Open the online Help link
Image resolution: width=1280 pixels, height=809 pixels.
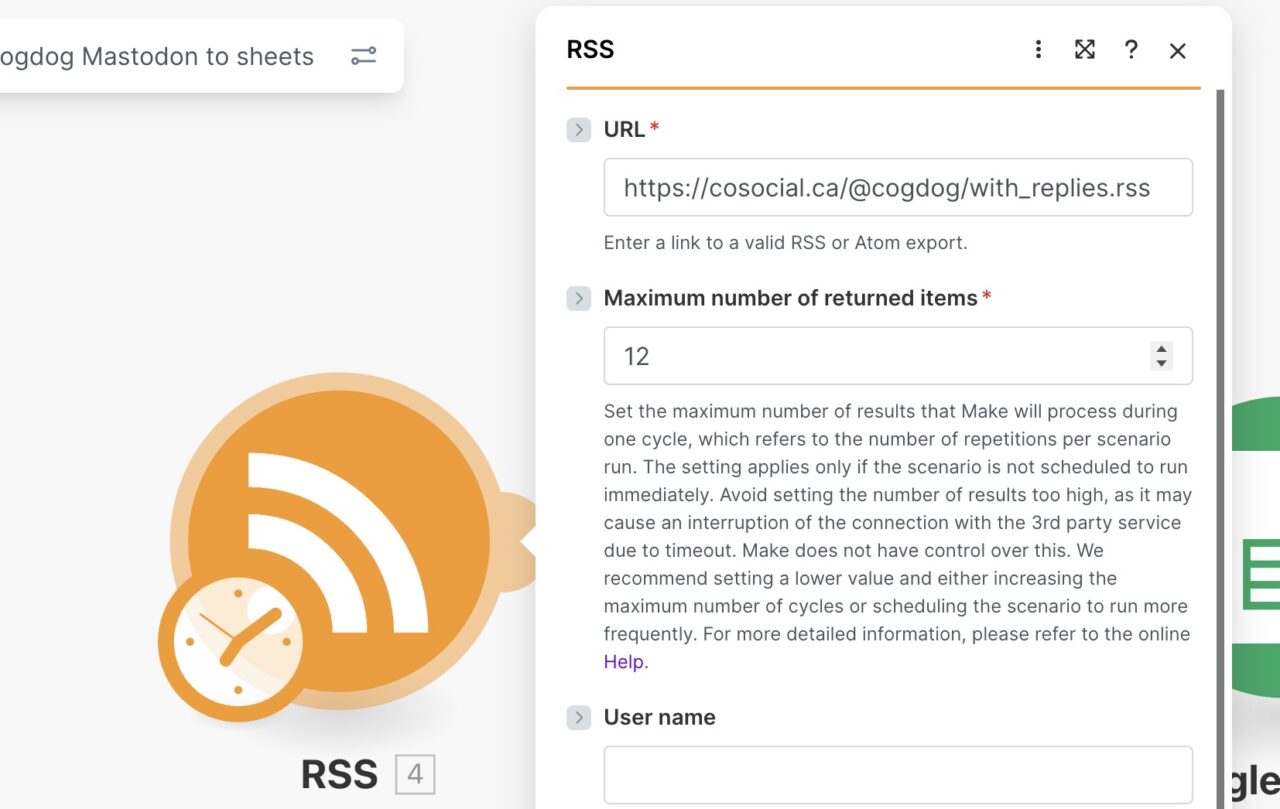(625, 662)
